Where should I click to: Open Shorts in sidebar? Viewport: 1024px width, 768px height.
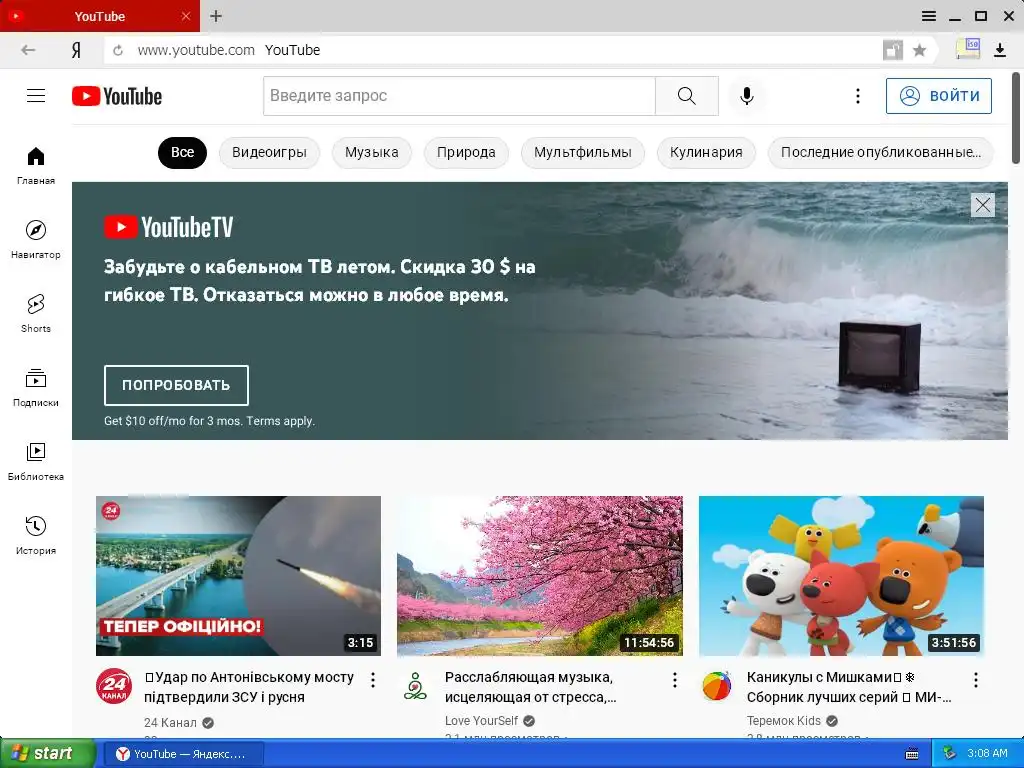[36, 313]
